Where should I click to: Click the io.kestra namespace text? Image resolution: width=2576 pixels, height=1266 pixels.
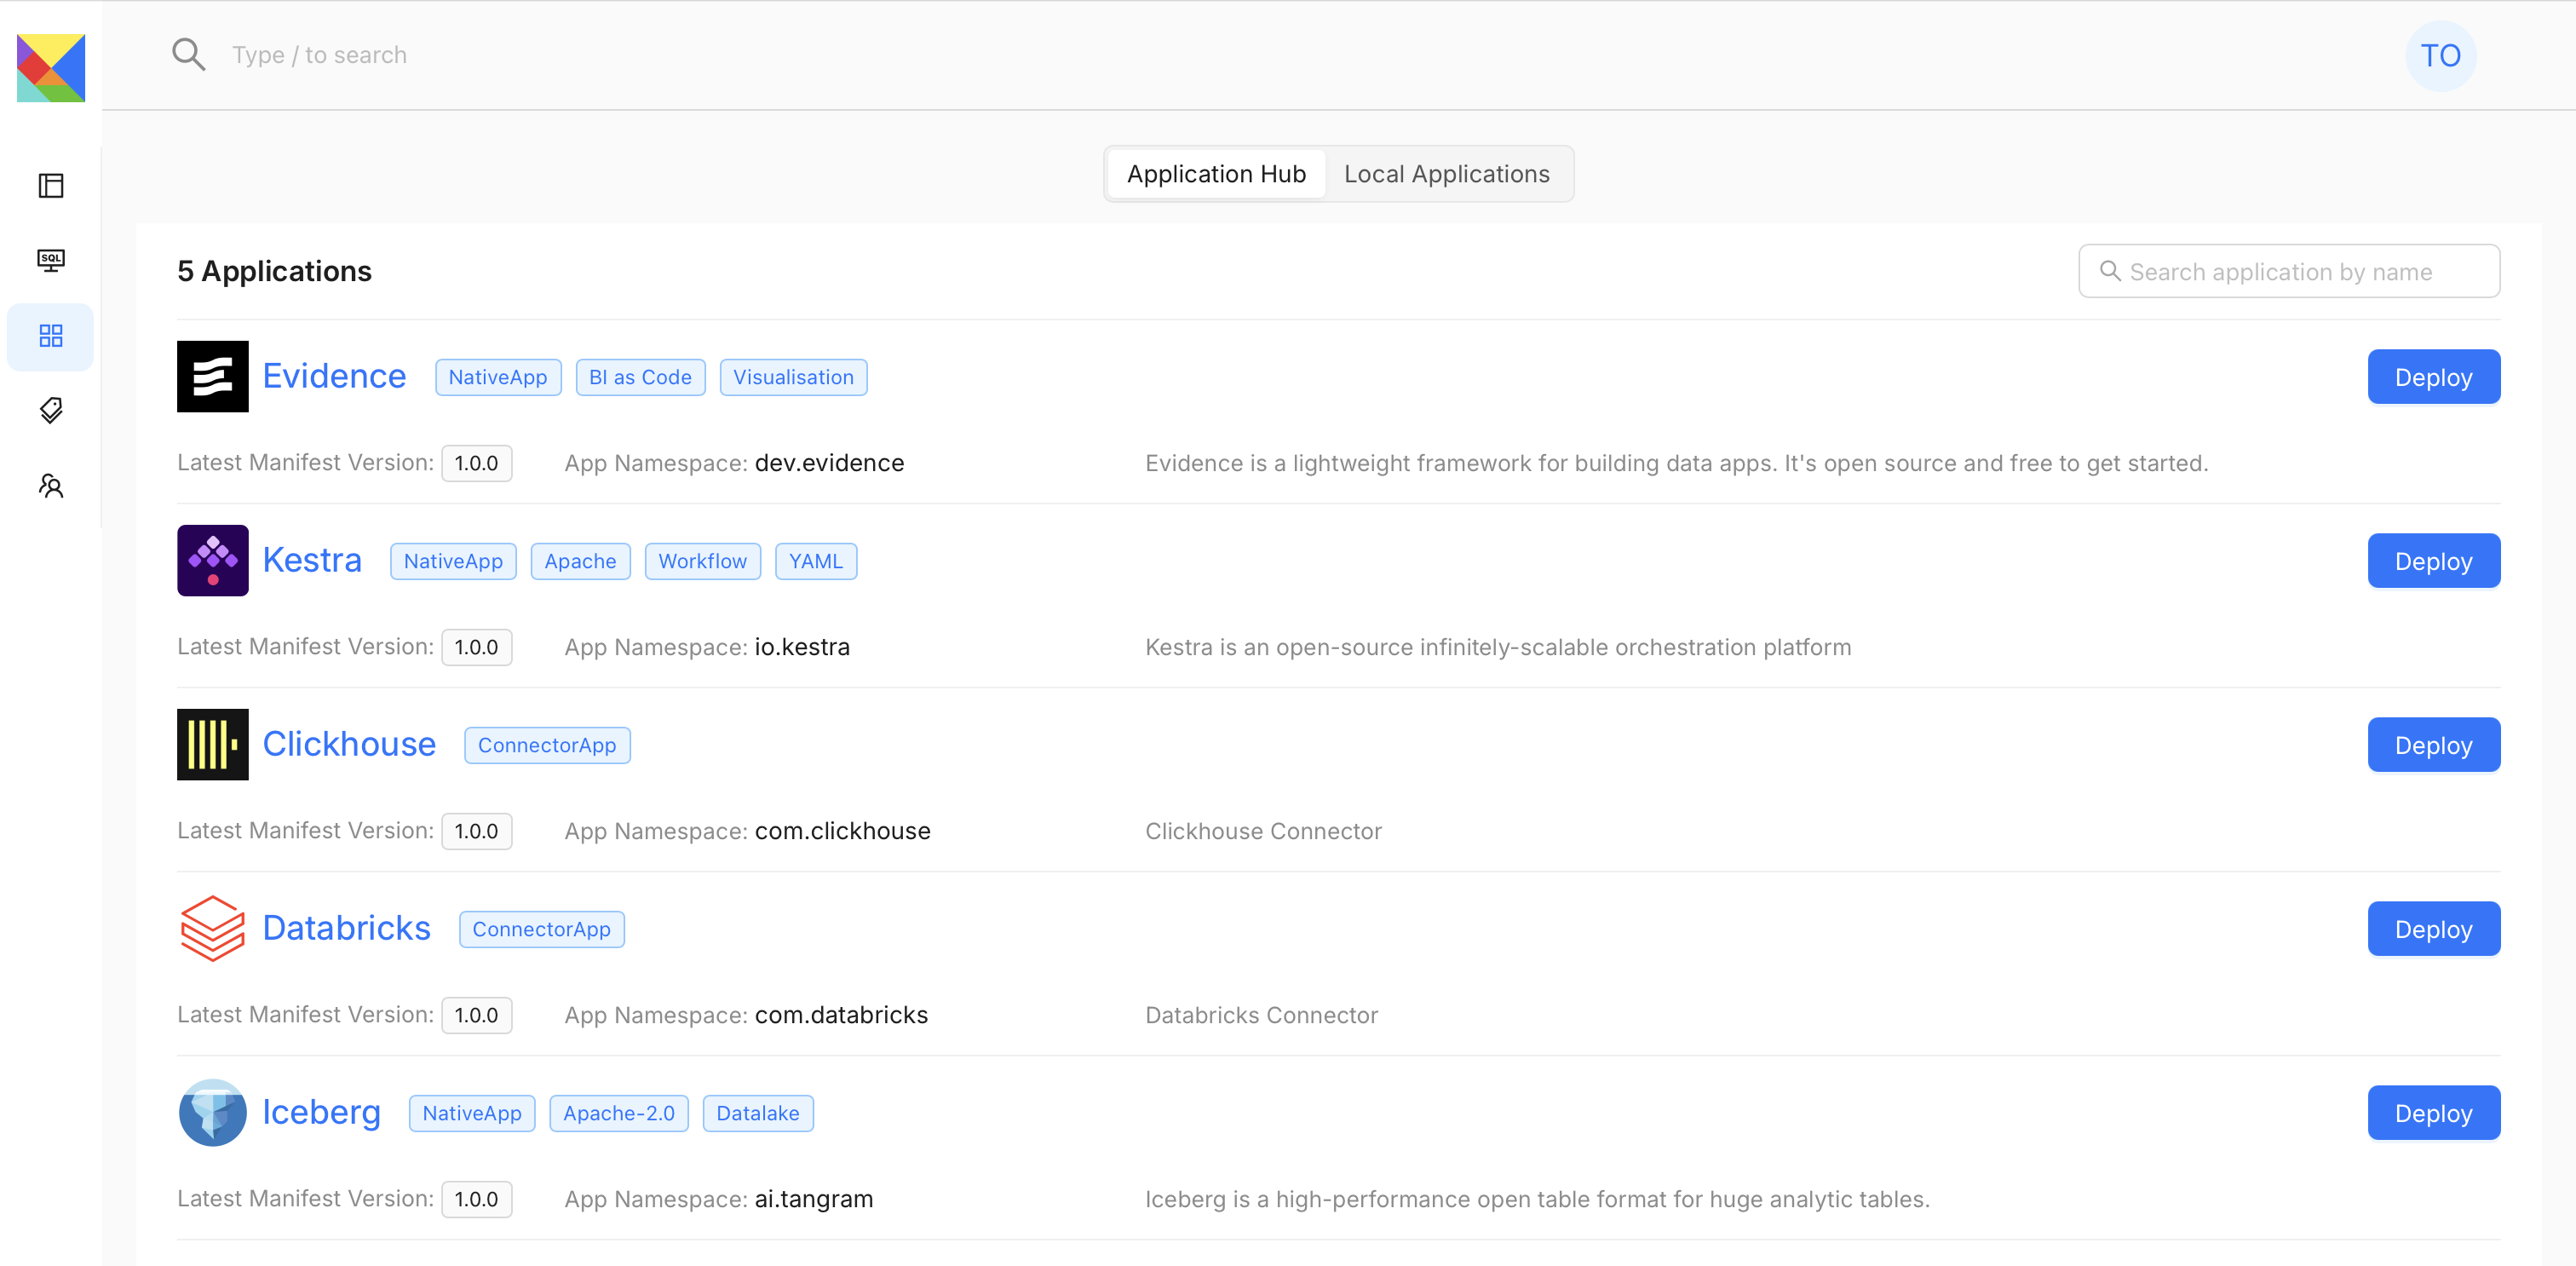coord(802,647)
